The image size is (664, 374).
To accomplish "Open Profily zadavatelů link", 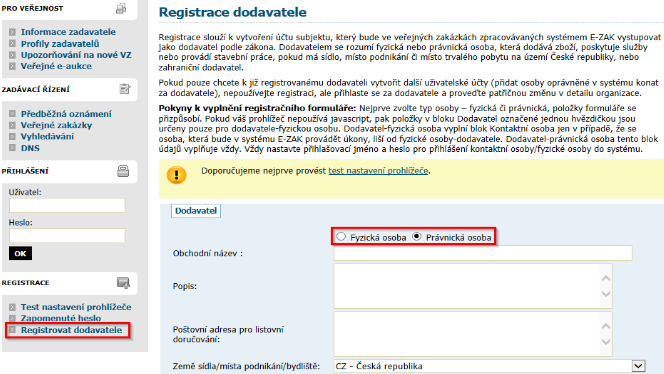I will (x=60, y=44).
